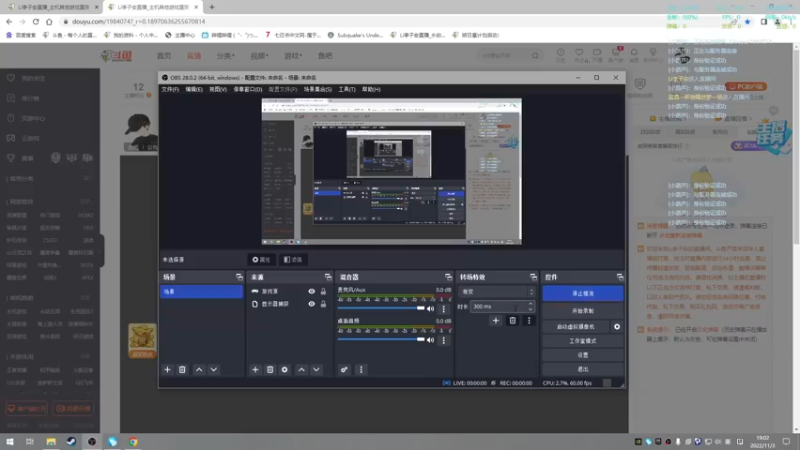The width and height of the screenshot is (800, 450).
Task: Go to browser home page icon
Action: coord(49,21)
